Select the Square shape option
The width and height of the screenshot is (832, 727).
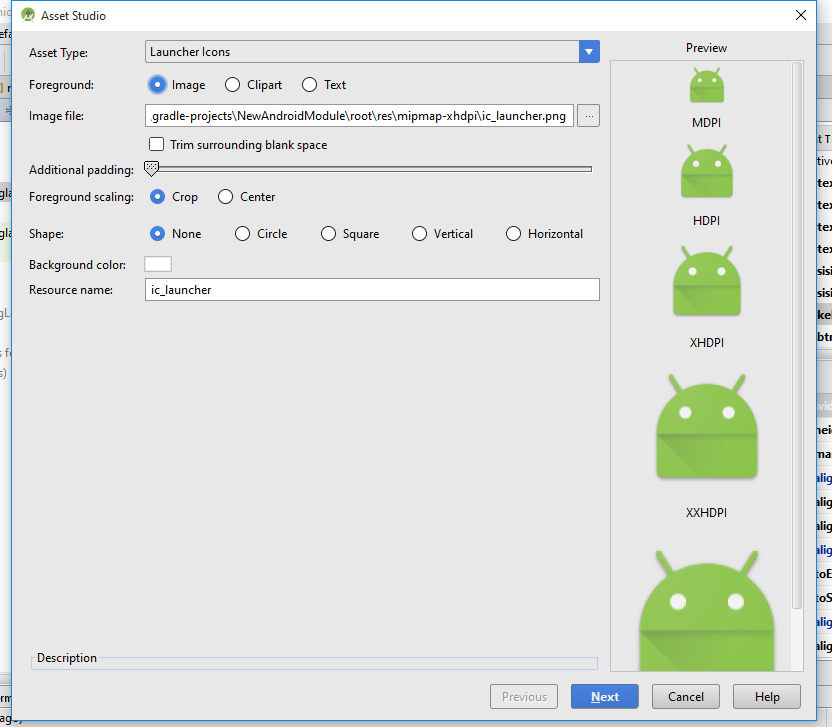coord(329,233)
